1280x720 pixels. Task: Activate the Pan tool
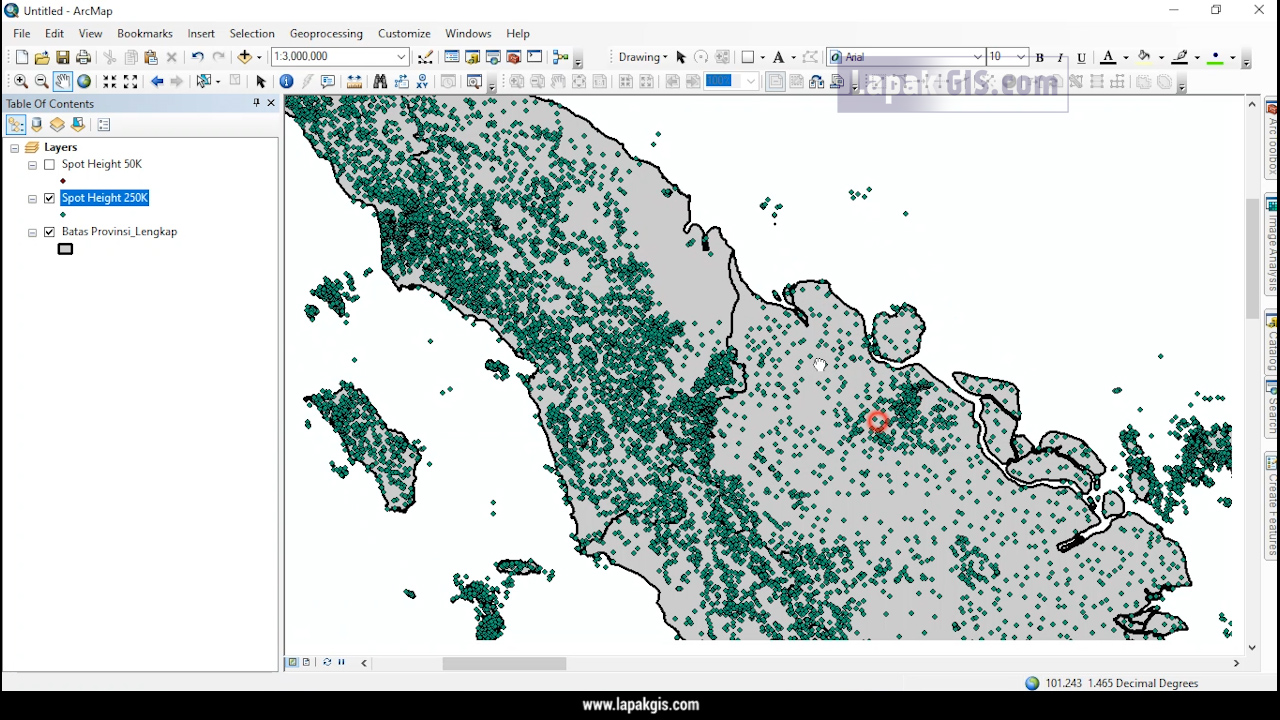pos(63,81)
